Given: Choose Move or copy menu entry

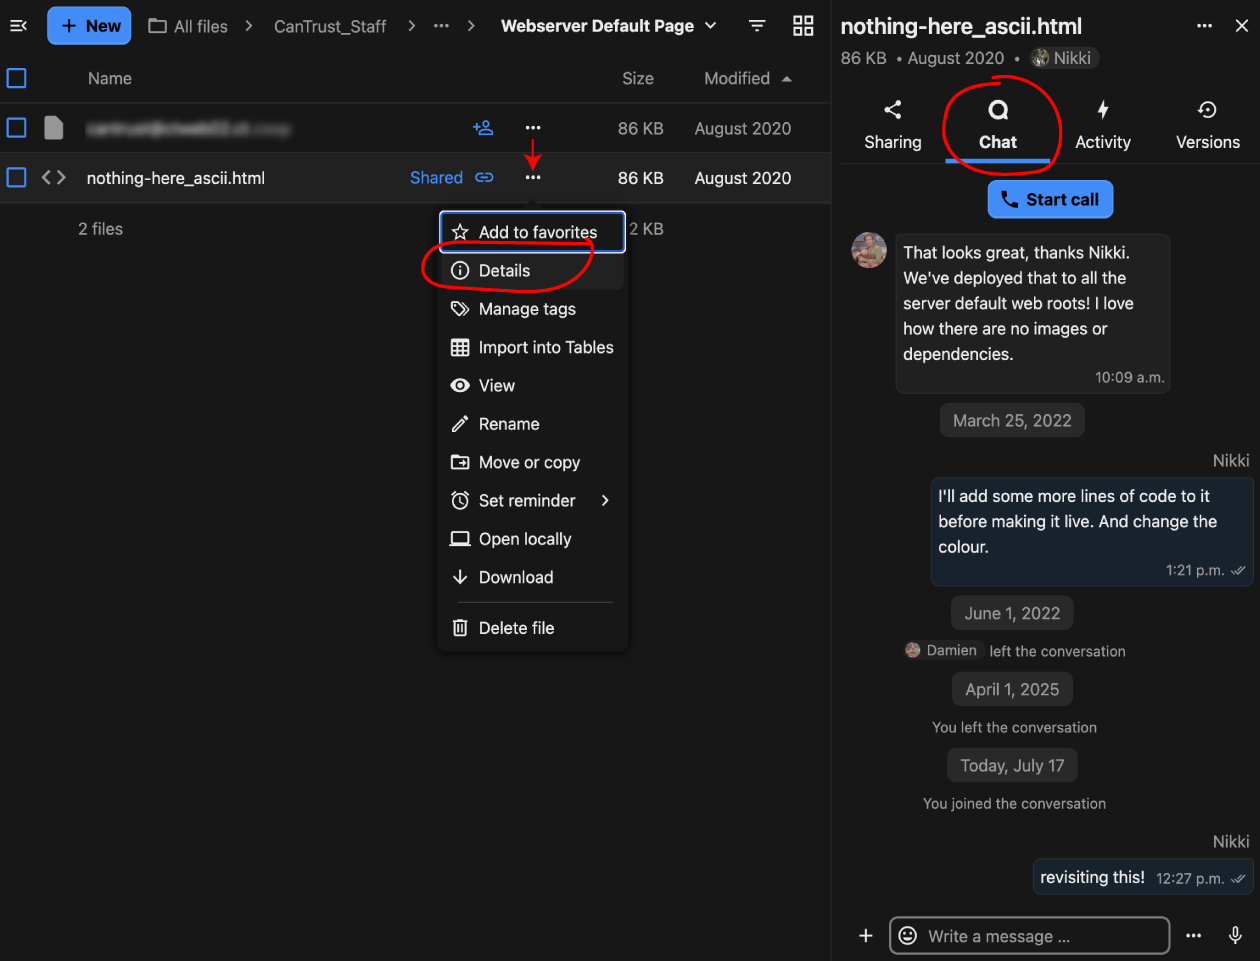Looking at the screenshot, I should pyautogui.click(x=533, y=463).
